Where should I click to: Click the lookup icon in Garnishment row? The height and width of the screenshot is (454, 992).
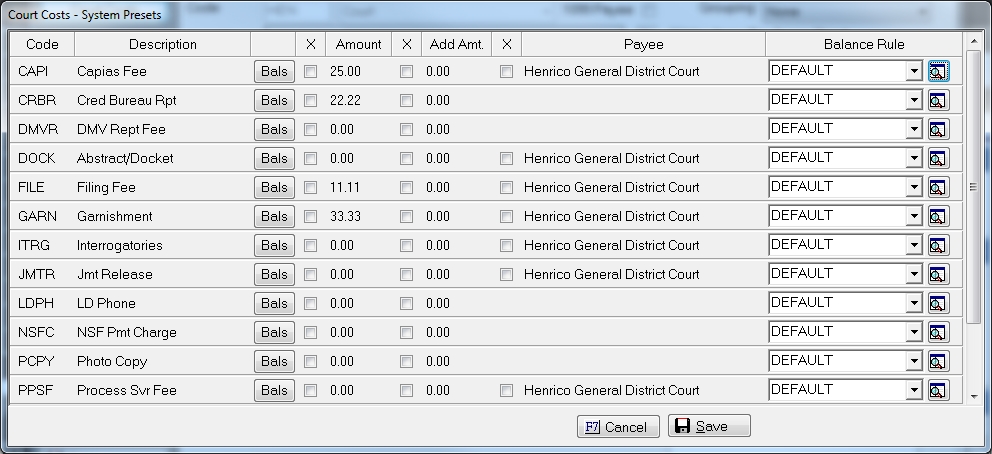tap(938, 216)
